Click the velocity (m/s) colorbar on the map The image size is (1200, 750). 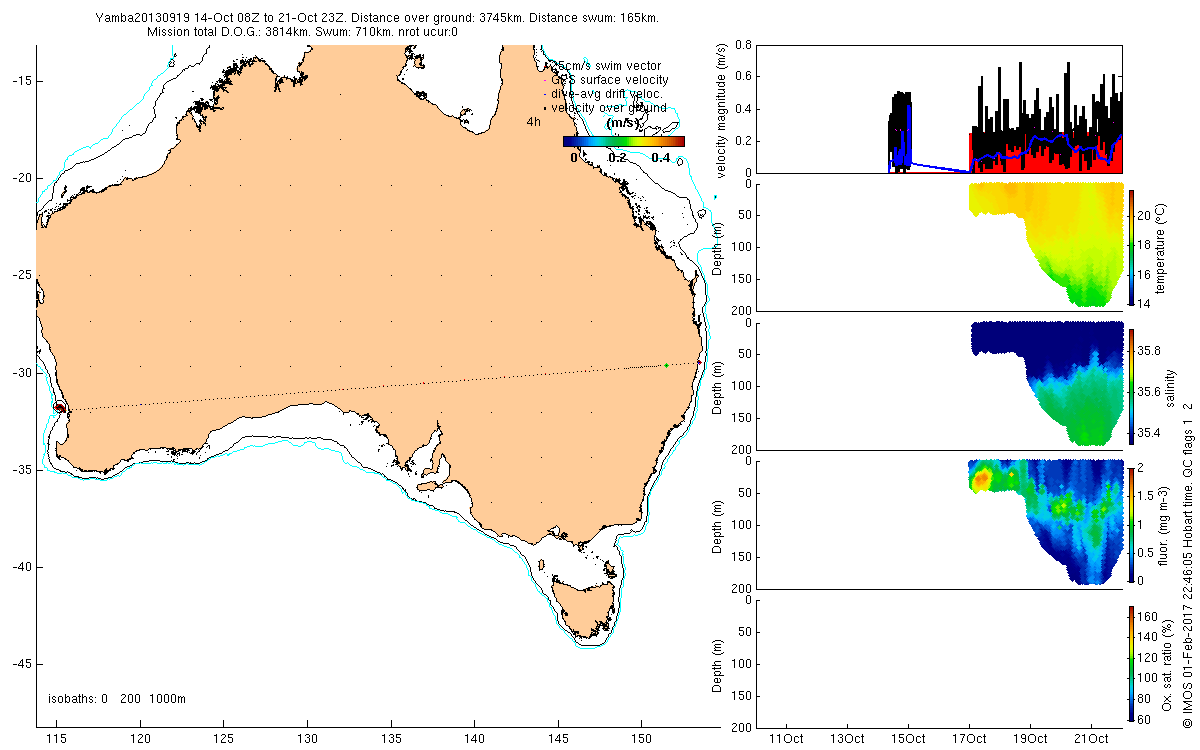624,142
